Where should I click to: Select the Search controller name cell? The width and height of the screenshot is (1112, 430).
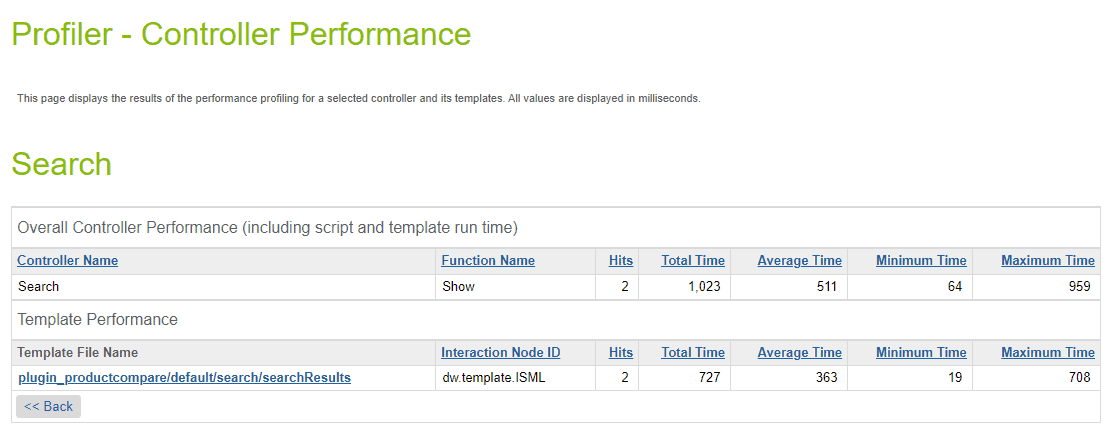coord(223,287)
